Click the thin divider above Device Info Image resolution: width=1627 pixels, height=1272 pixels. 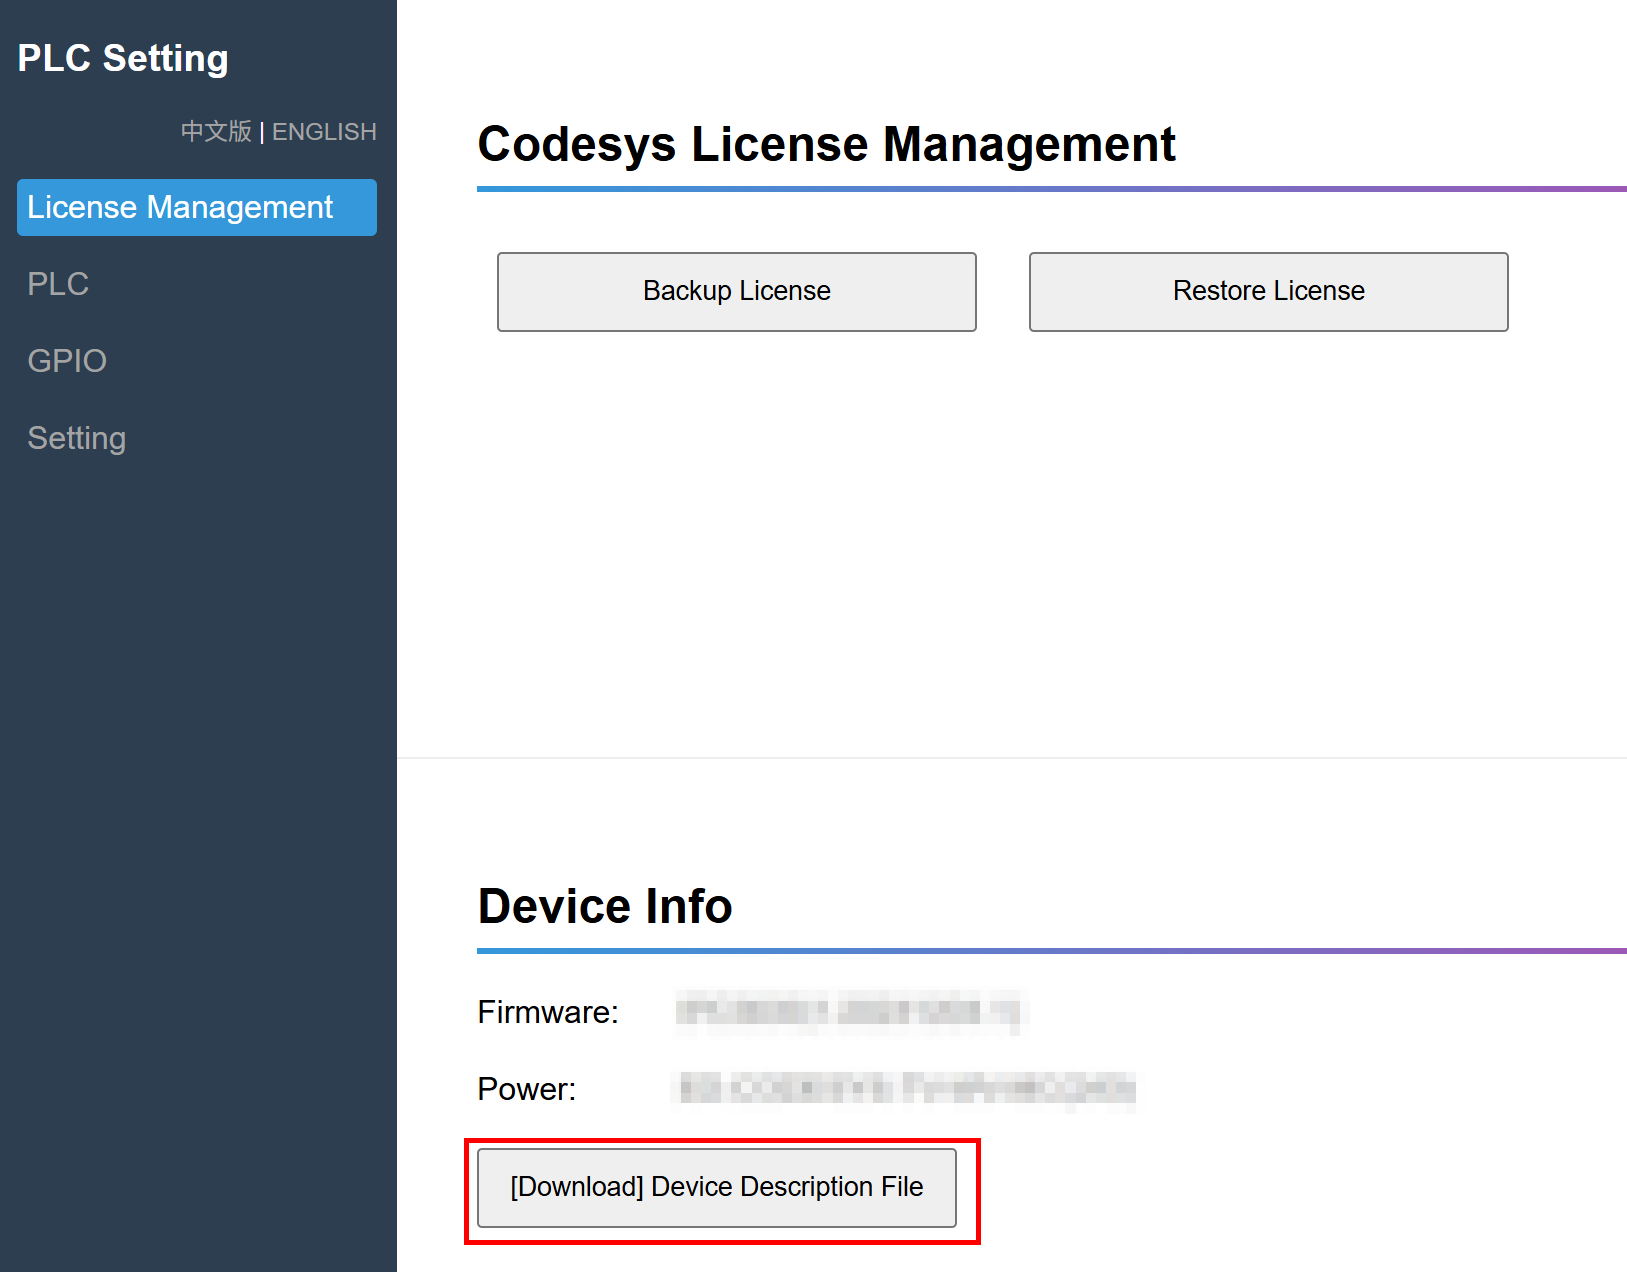pos(1010,758)
